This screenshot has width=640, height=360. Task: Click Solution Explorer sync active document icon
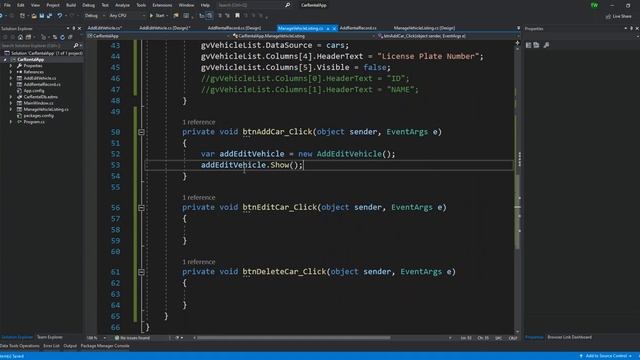click(x=55, y=37)
